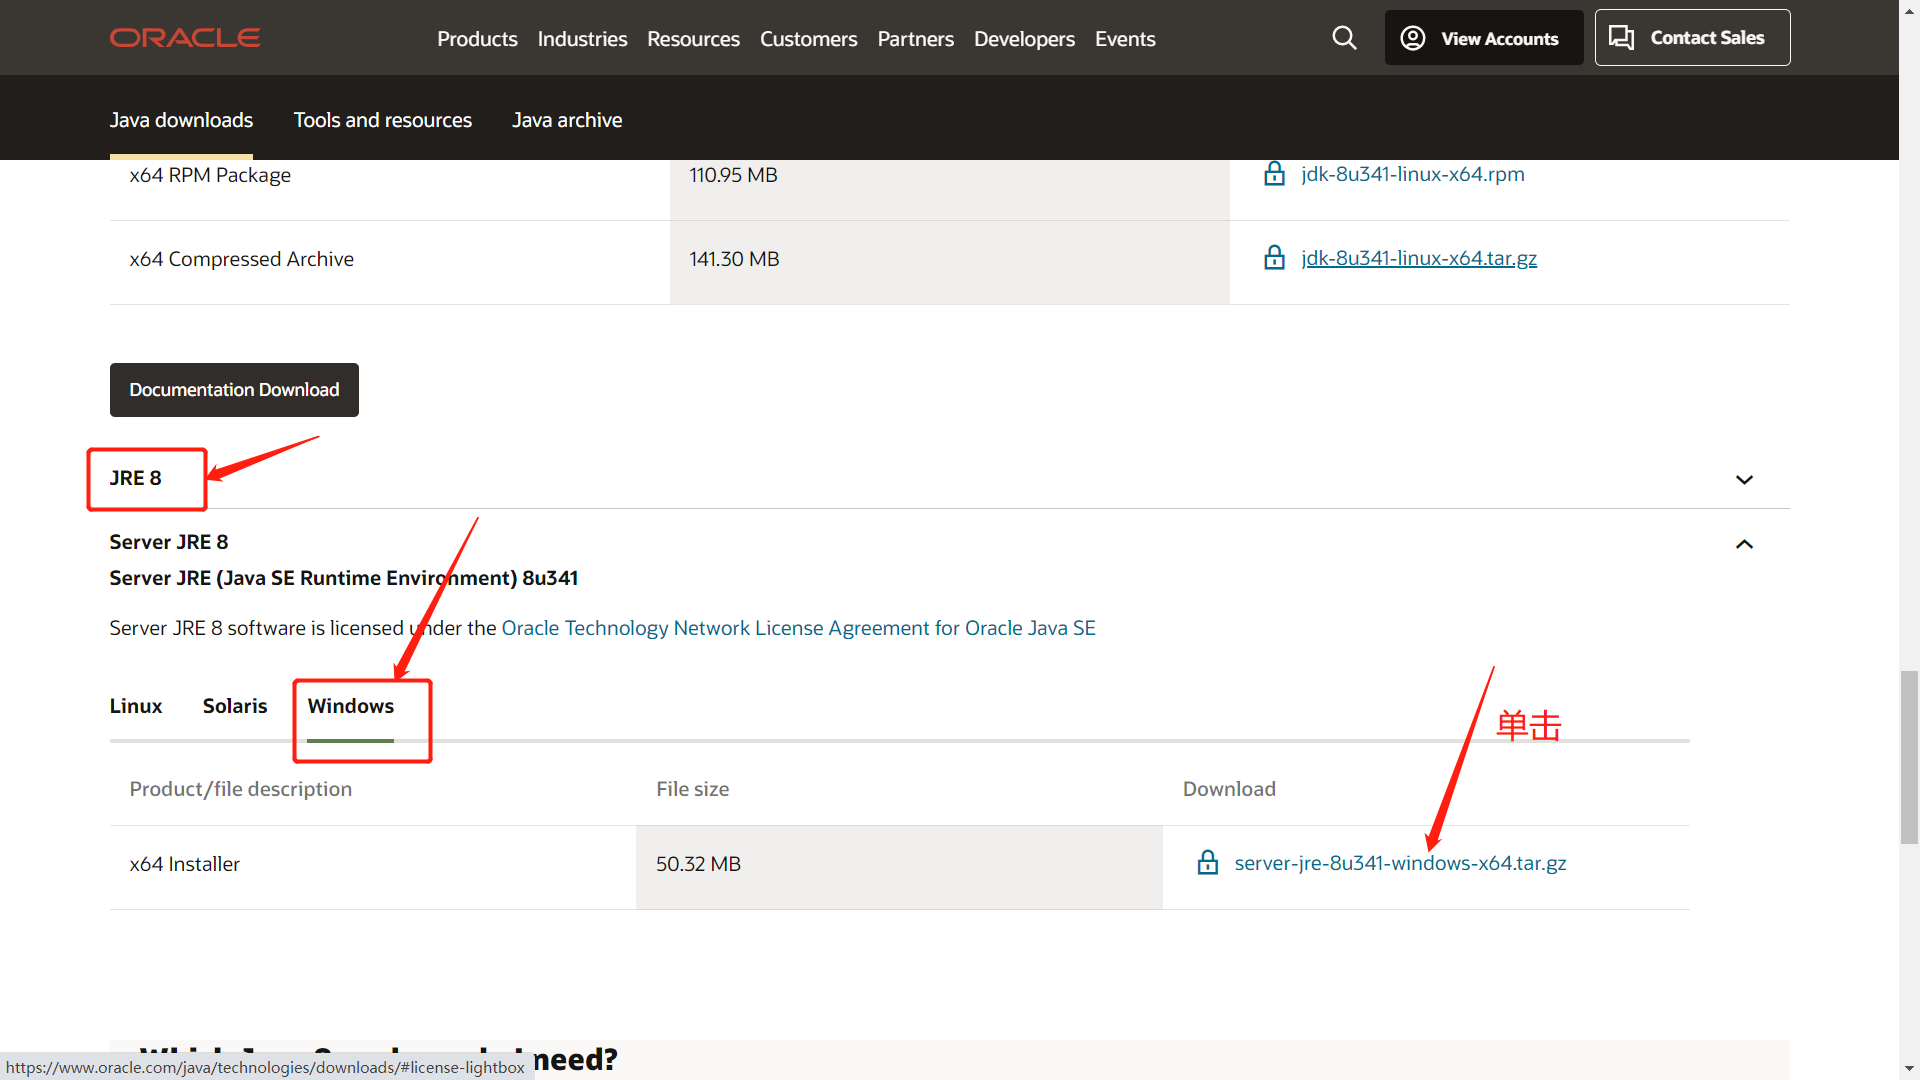Select the Solaris platform tab

click(235, 706)
